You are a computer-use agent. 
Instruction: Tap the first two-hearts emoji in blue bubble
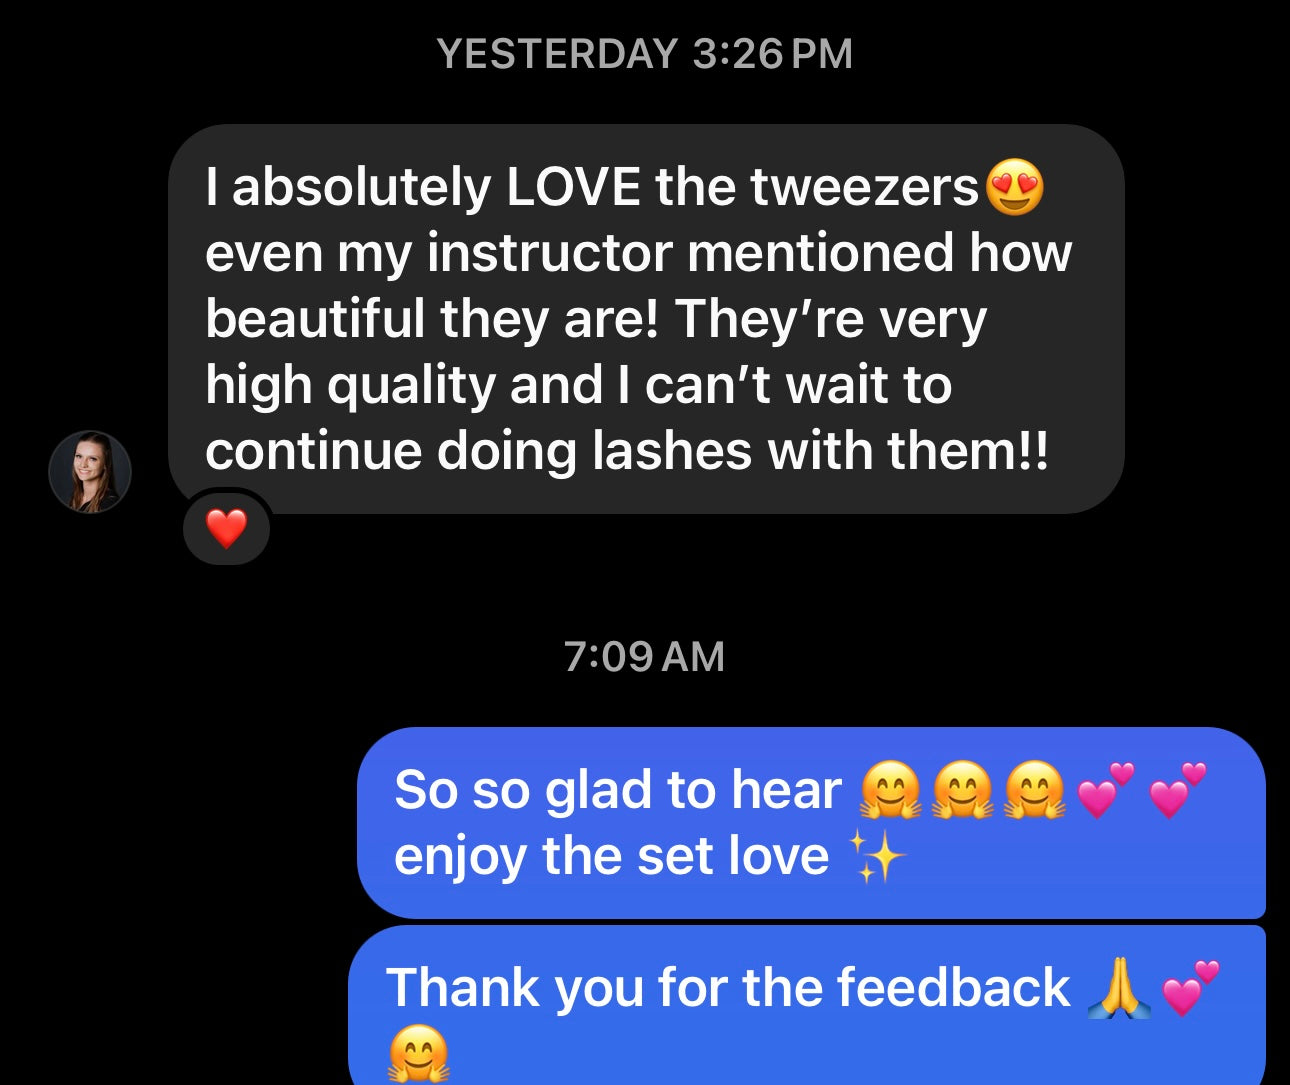coord(1106,790)
